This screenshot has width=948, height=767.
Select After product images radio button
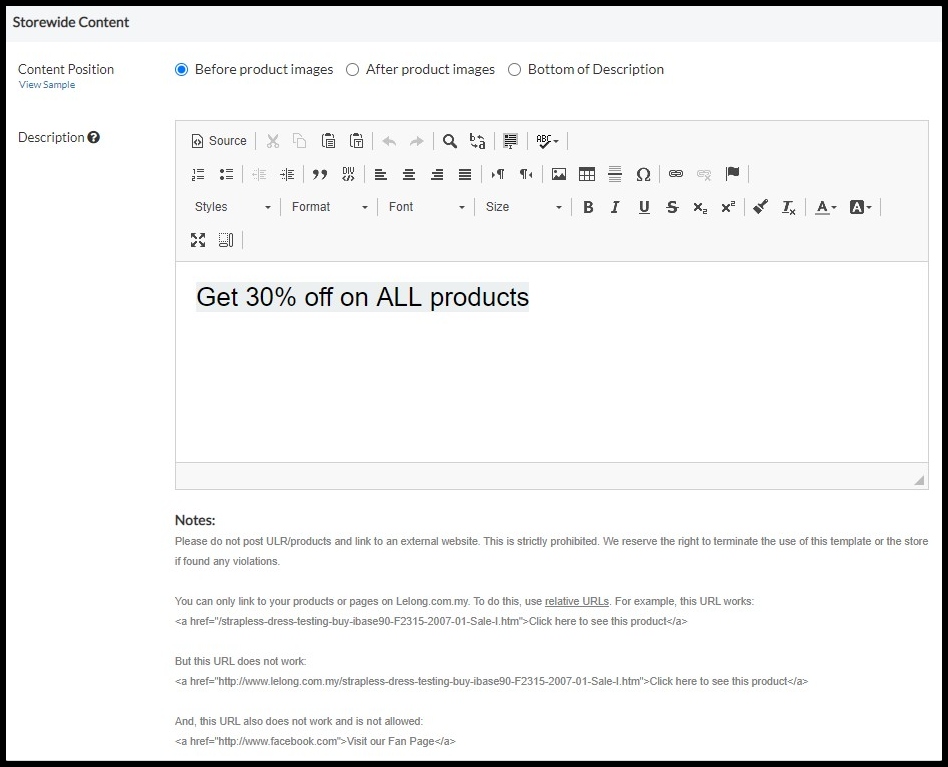(x=352, y=70)
